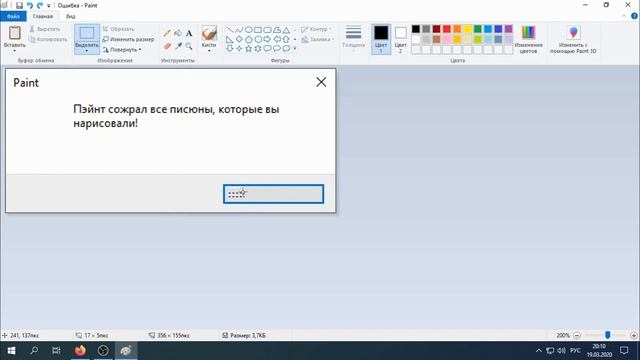This screenshot has width=640, height=360.
Task: Click the Вставить clipboard paste icon
Action: tap(15, 33)
